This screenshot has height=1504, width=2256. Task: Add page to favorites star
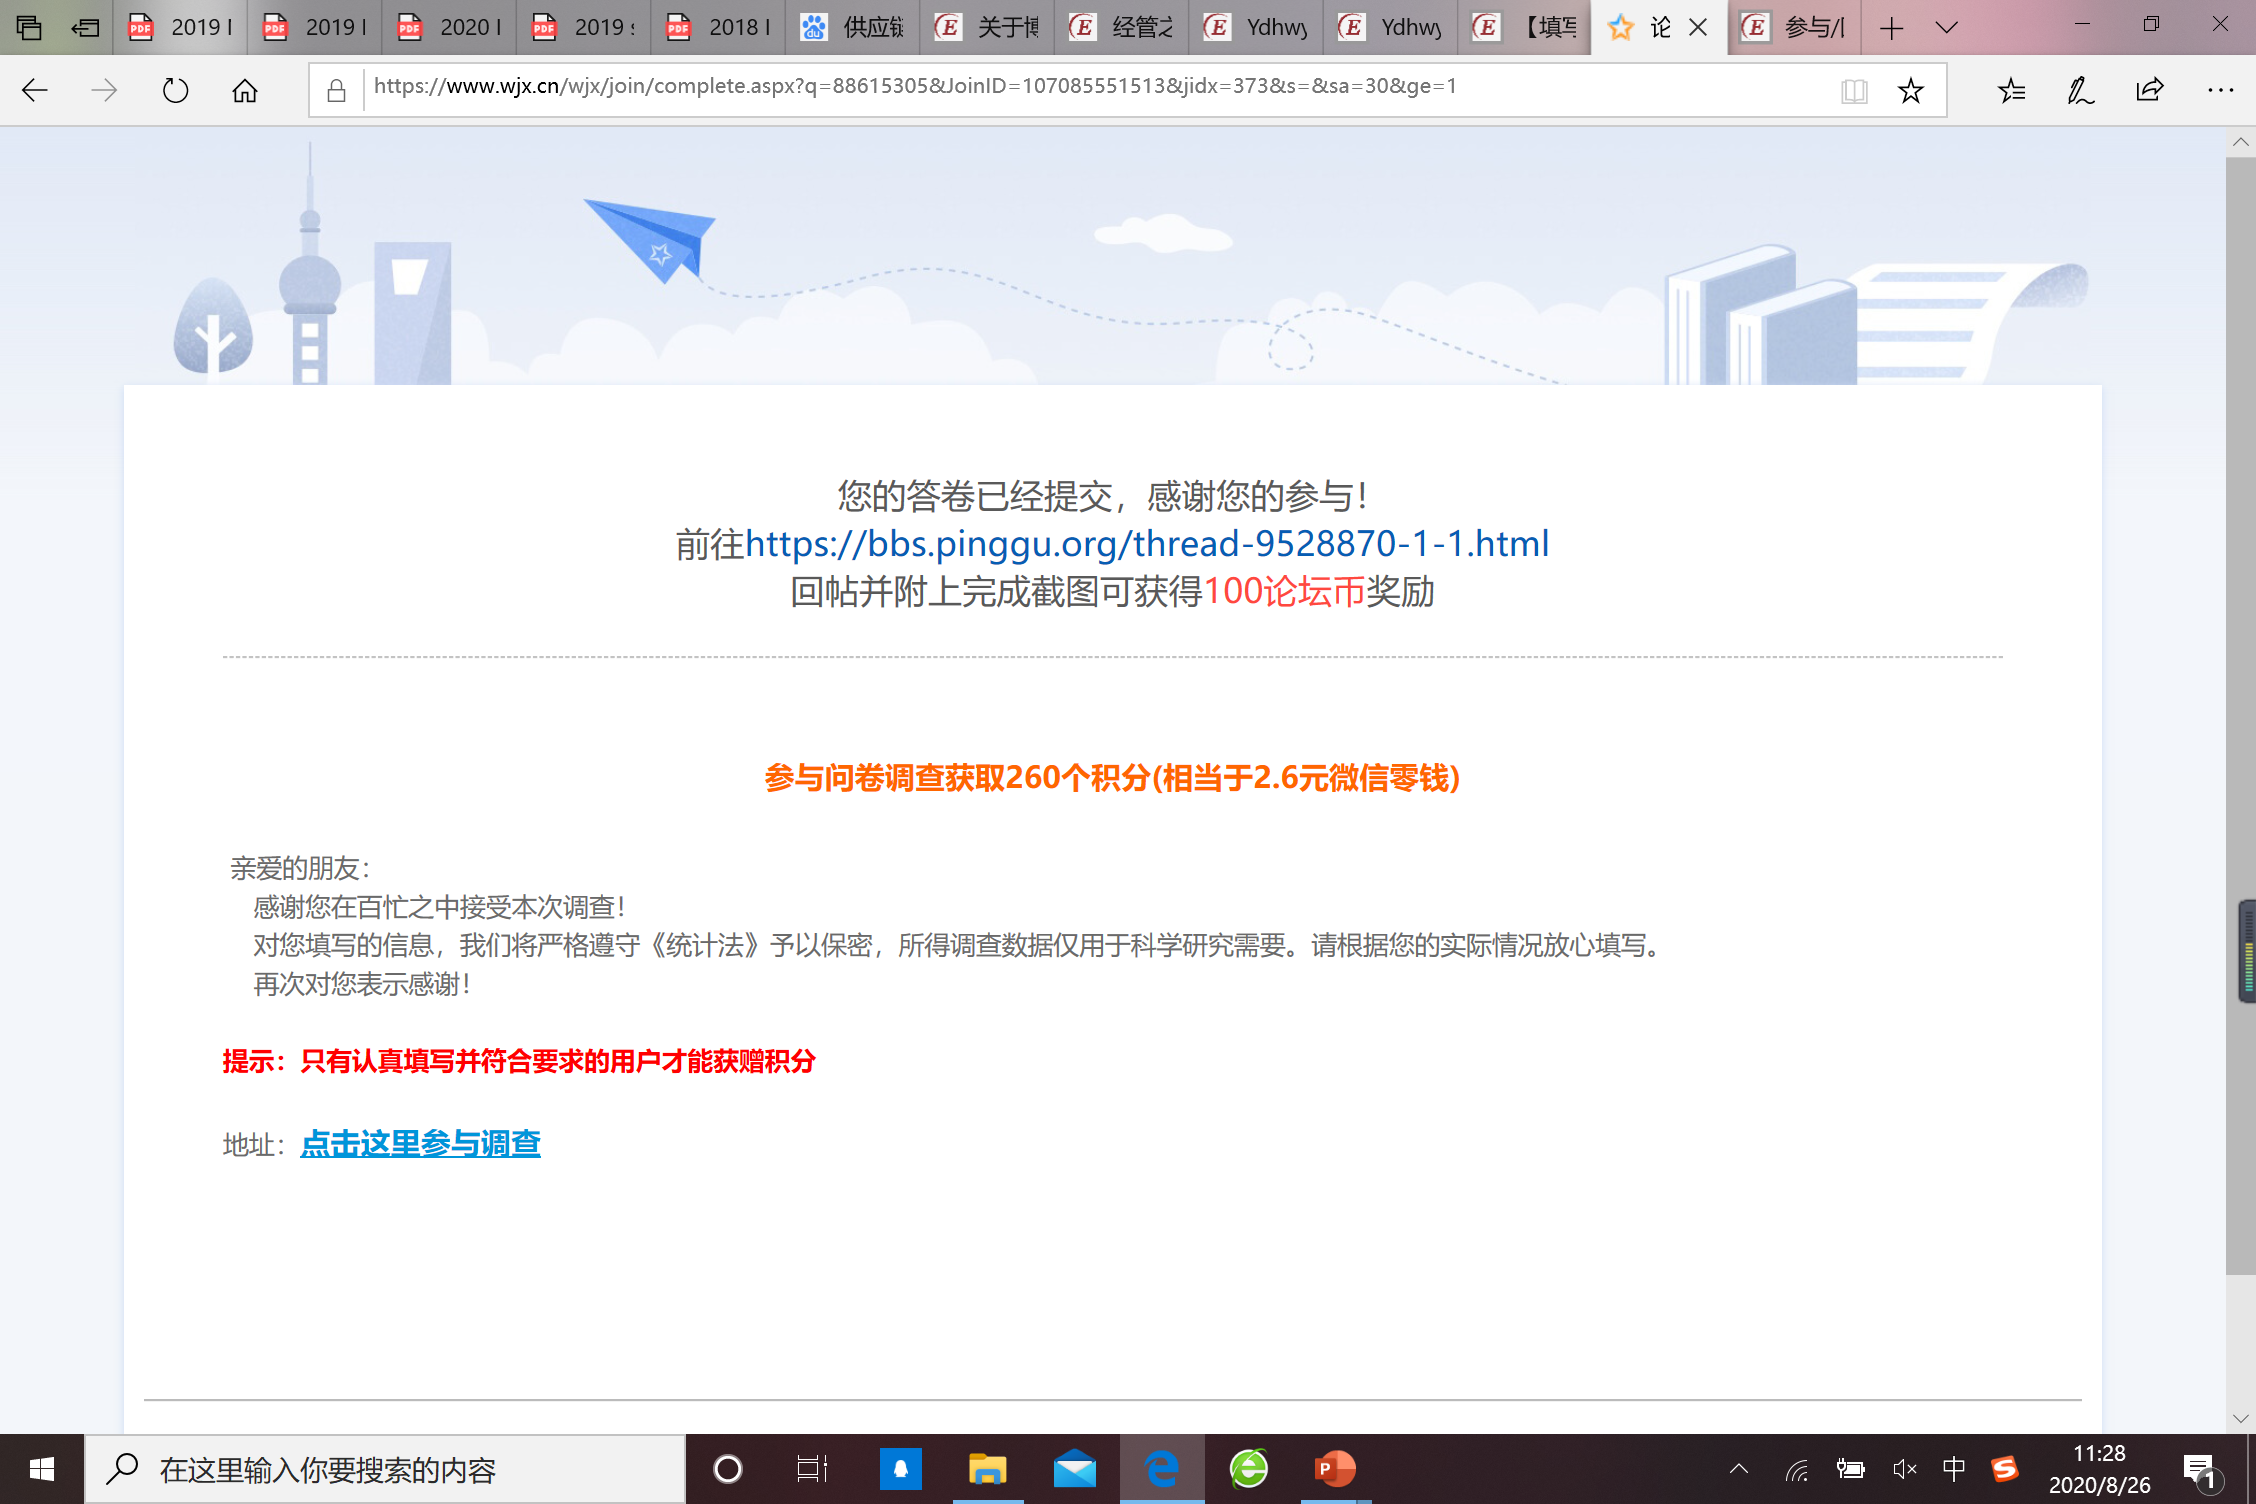[x=1910, y=91]
